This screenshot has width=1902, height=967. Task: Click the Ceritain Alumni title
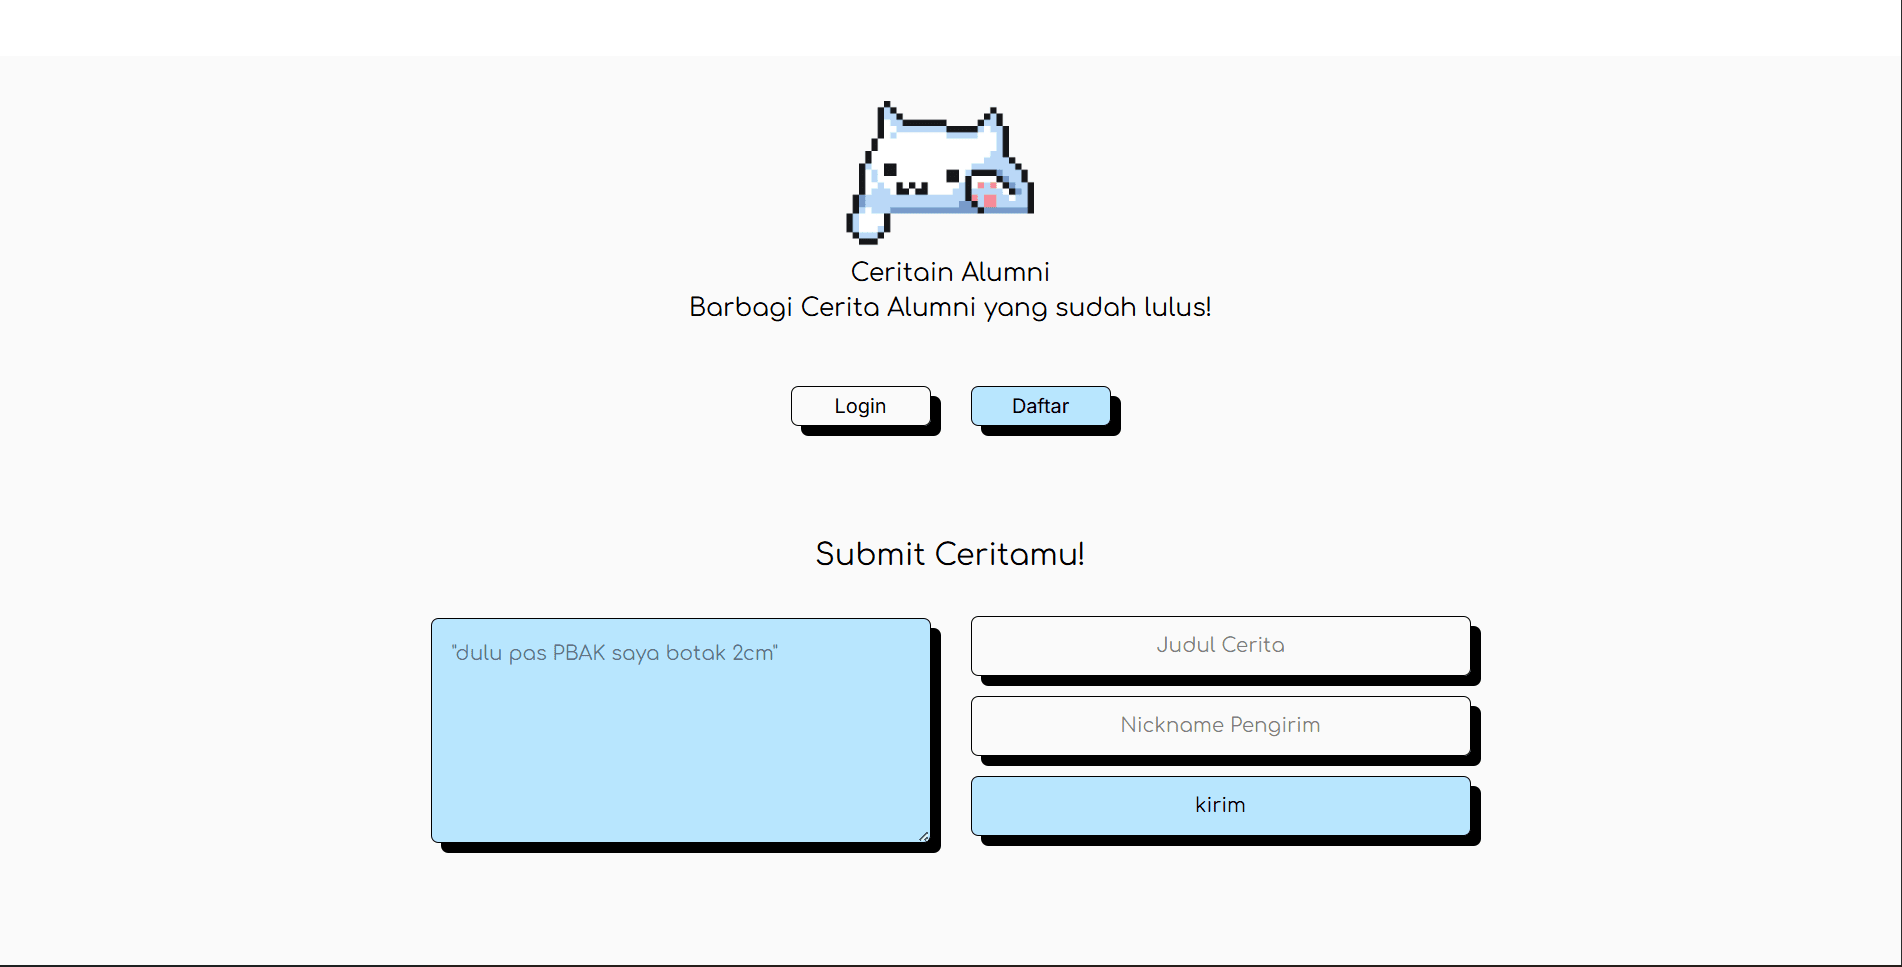coord(950,272)
